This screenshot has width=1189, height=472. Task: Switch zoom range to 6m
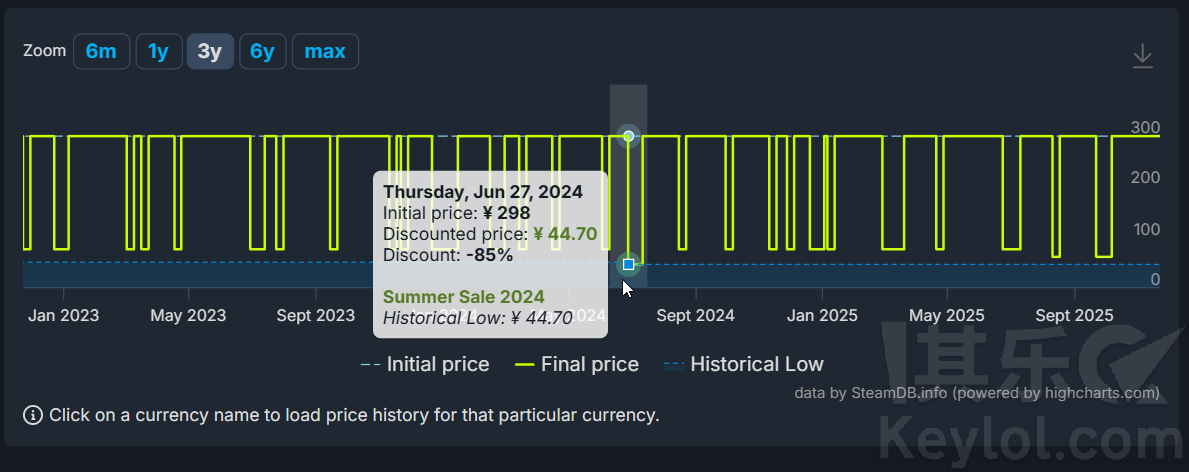(x=101, y=52)
